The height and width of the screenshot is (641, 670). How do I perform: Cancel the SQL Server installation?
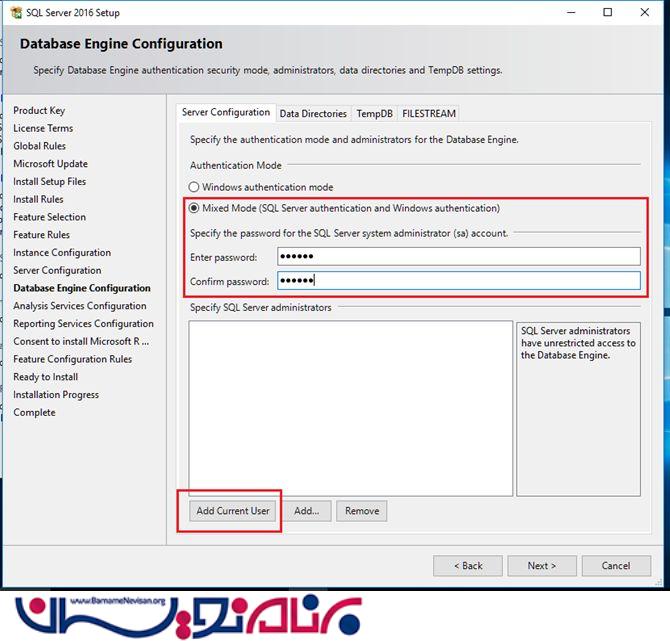(x=615, y=566)
